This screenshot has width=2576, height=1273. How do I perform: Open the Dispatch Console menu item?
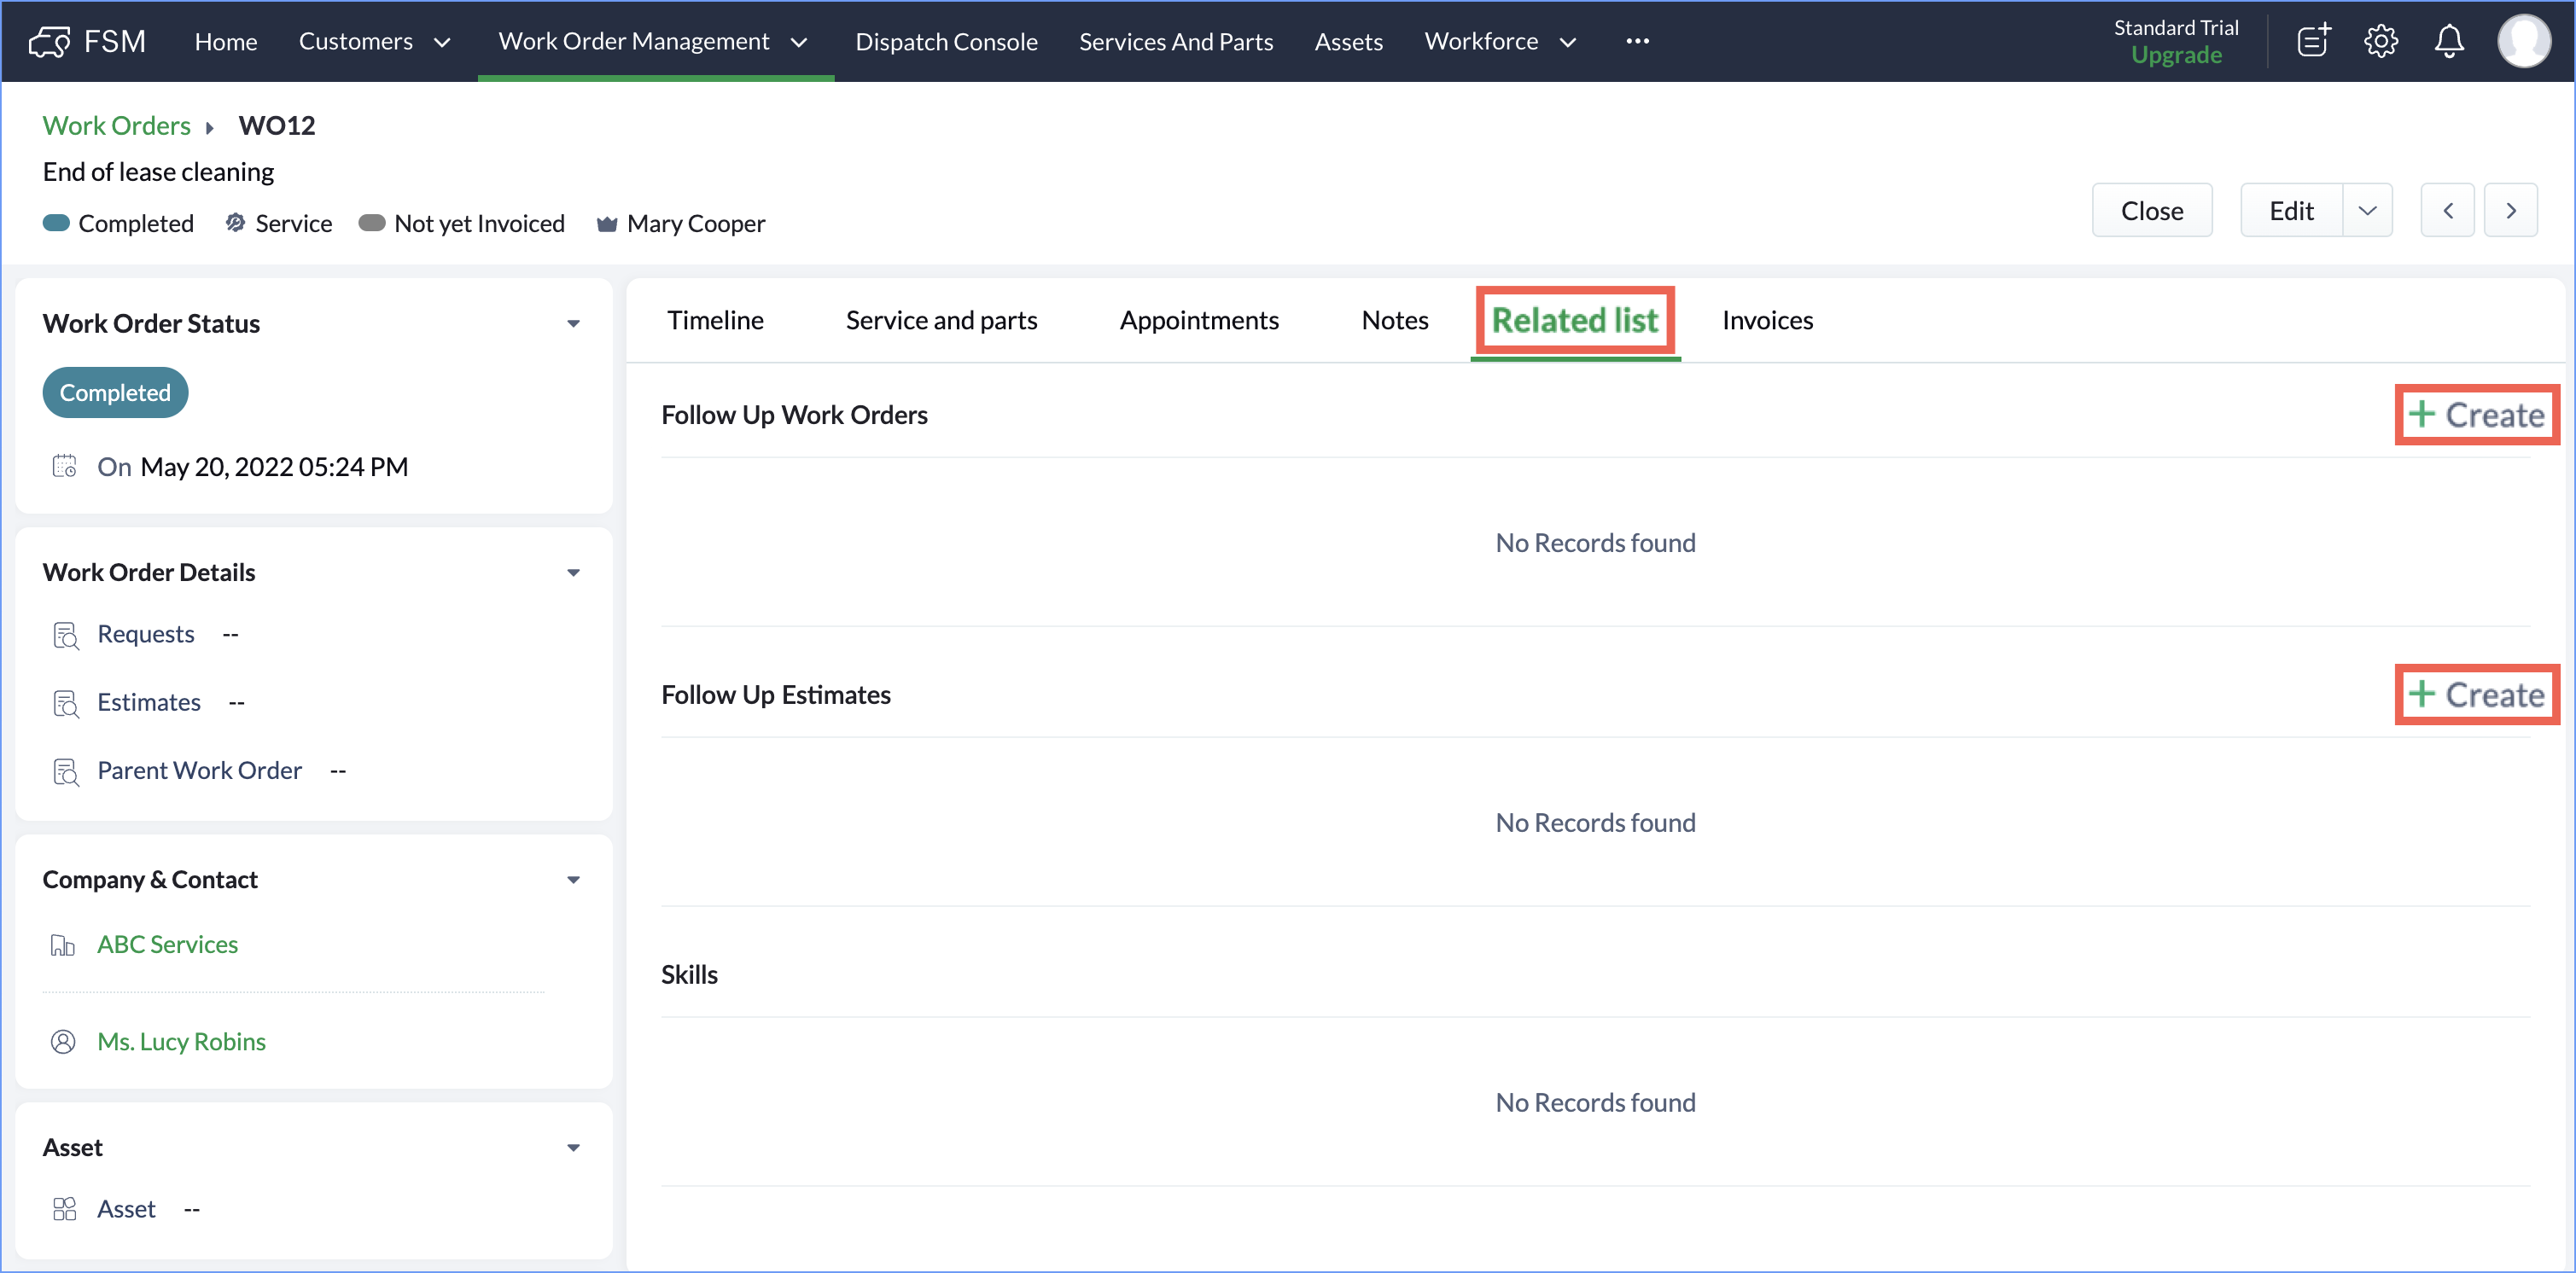pos(946,42)
